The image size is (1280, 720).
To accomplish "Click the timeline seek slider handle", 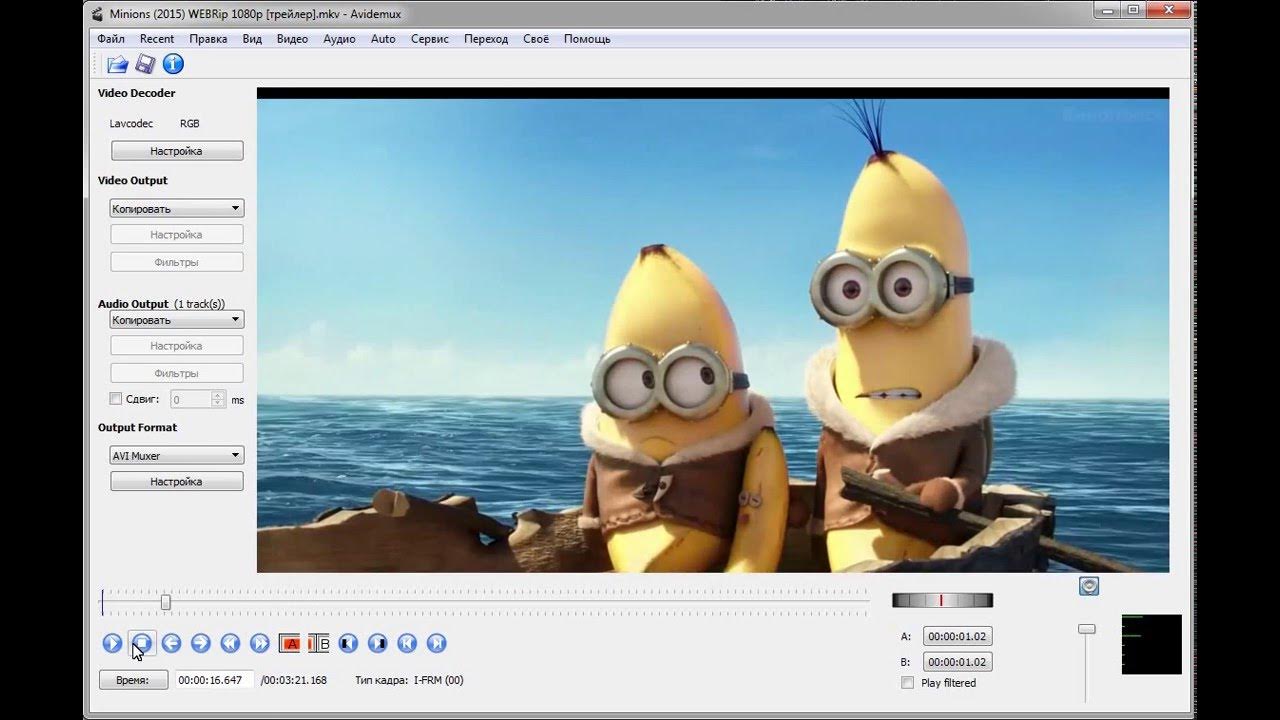I will 166,602.
